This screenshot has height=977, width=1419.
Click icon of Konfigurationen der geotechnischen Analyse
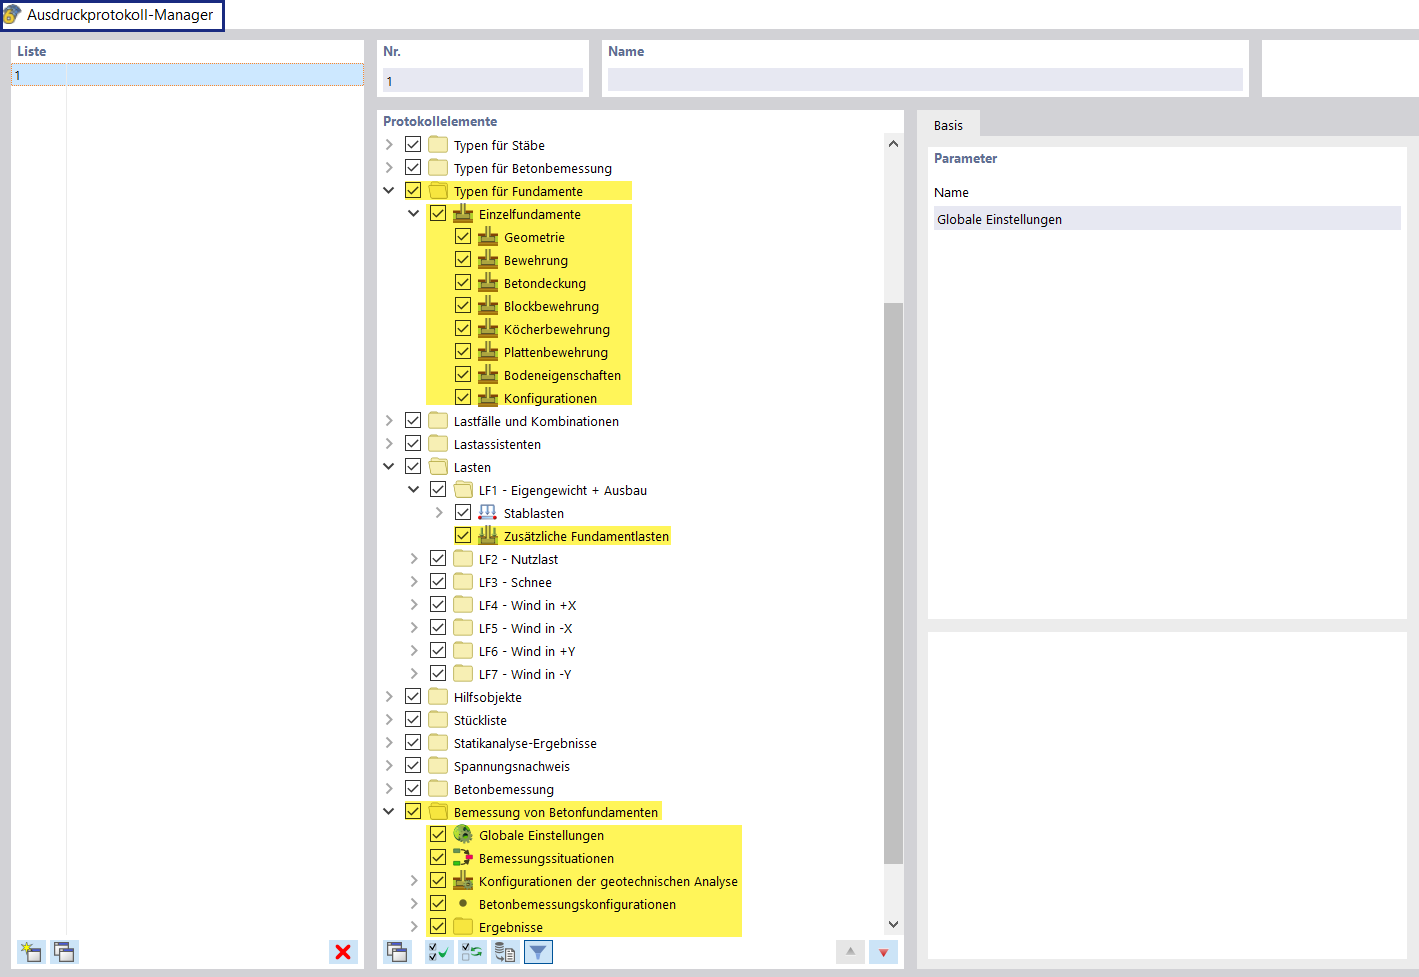point(463,880)
